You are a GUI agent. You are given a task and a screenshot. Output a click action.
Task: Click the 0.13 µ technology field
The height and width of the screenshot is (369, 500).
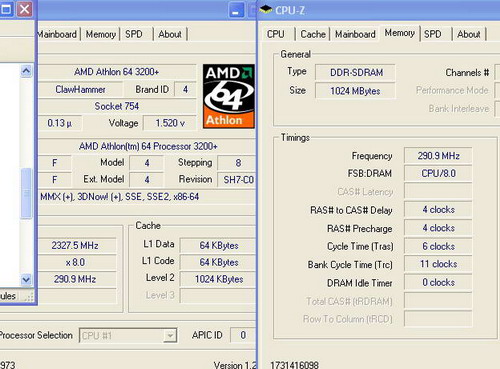coord(59,123)
